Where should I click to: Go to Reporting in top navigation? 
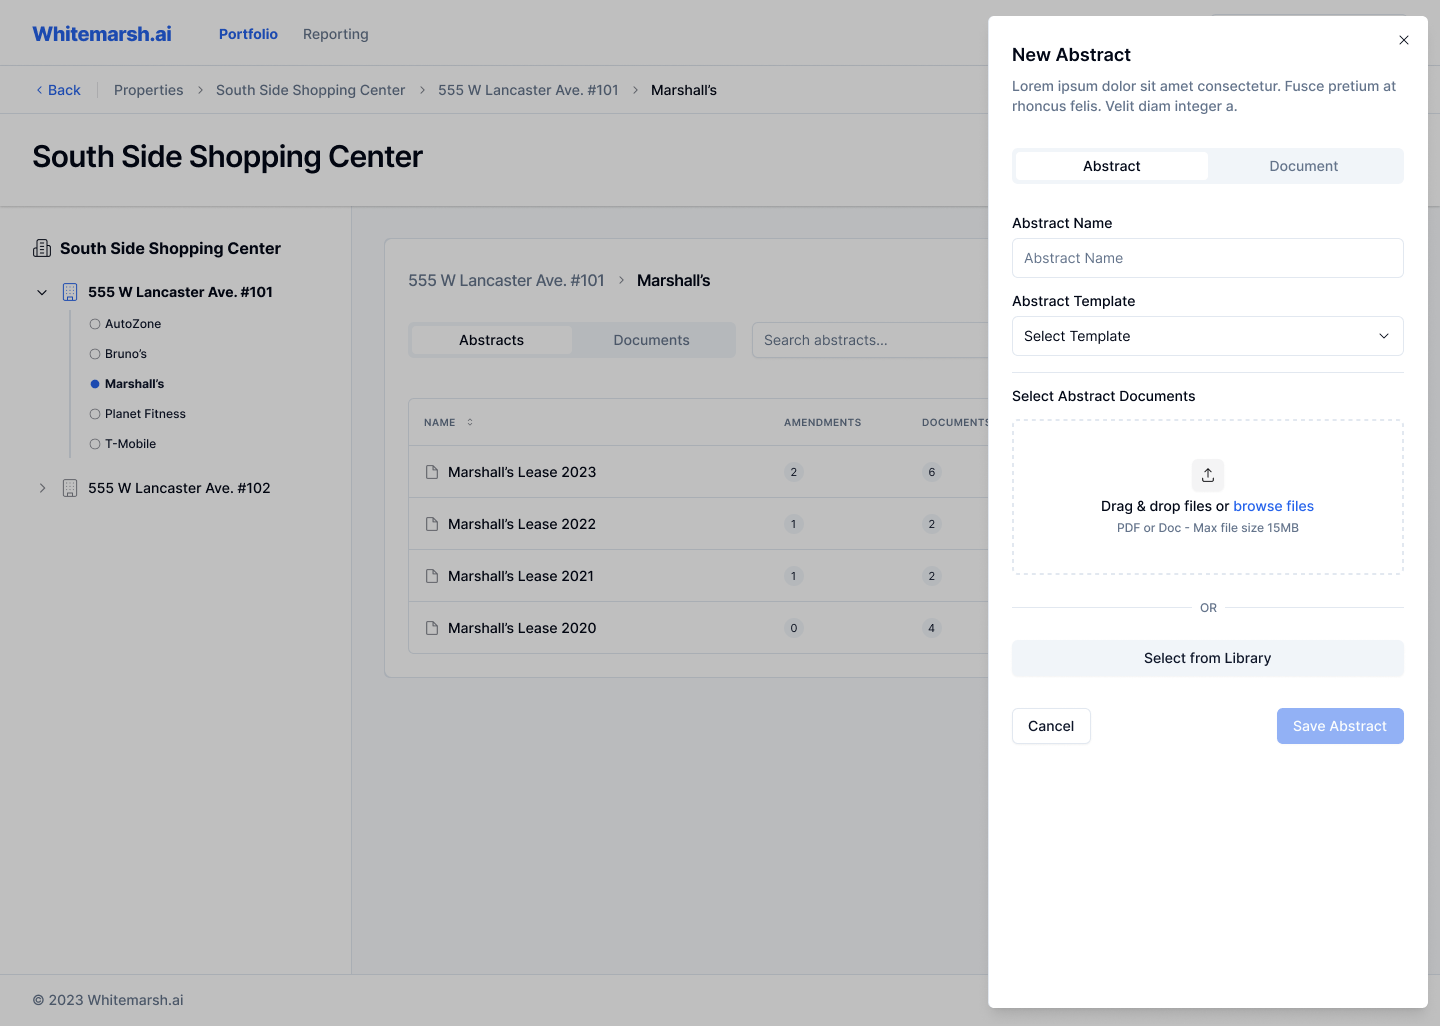pos(336,34)
